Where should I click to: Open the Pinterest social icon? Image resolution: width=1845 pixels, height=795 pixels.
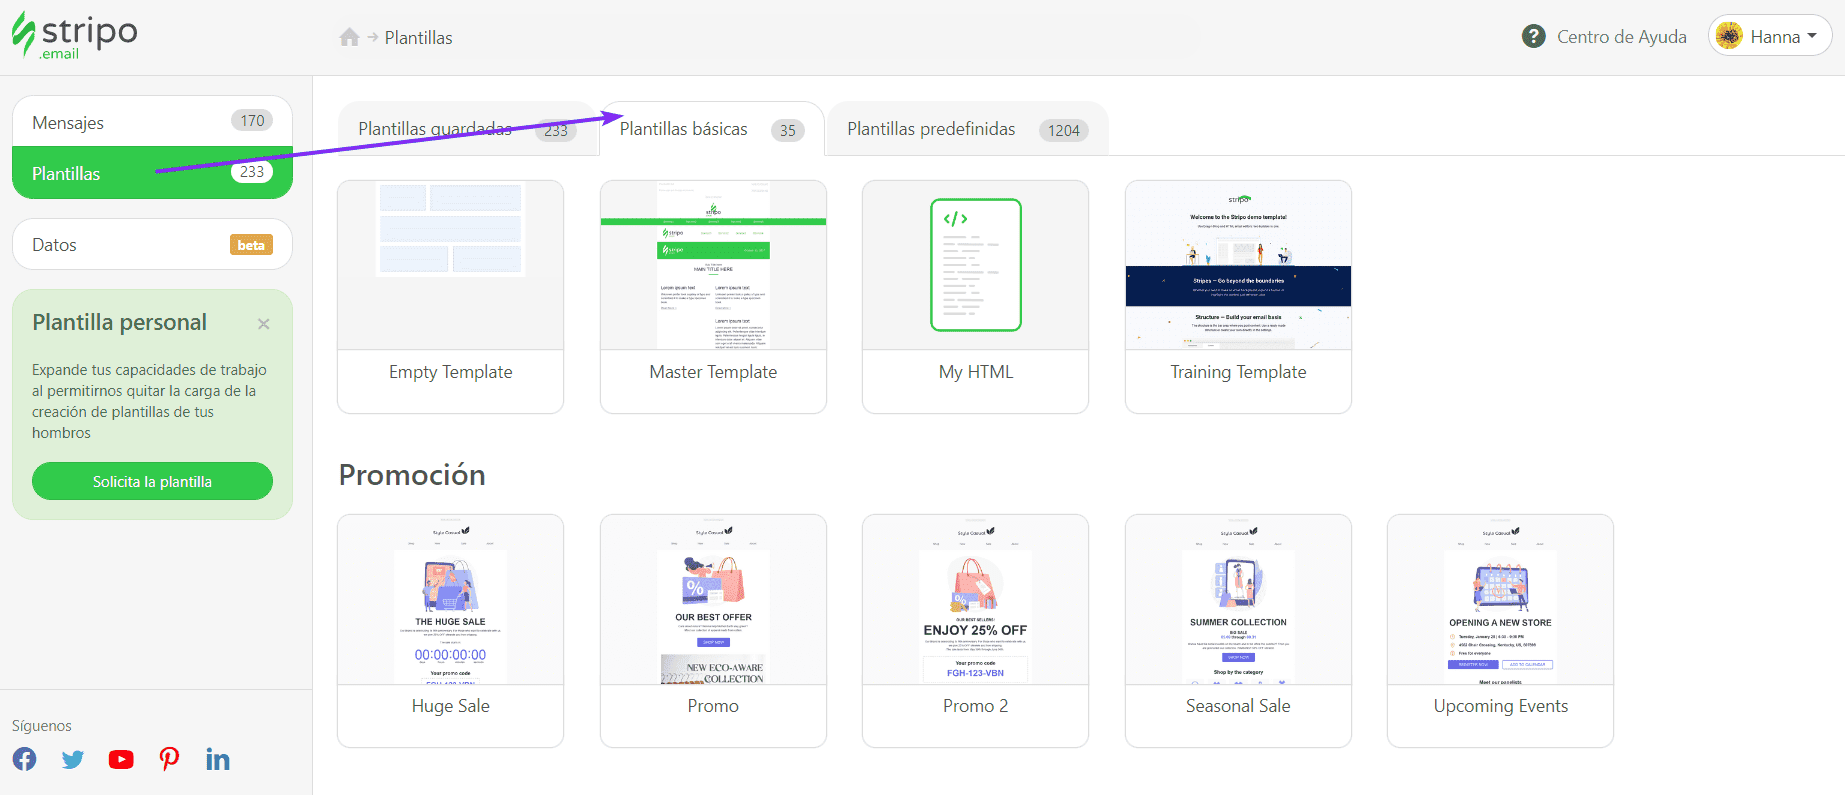tap(169, 759)
